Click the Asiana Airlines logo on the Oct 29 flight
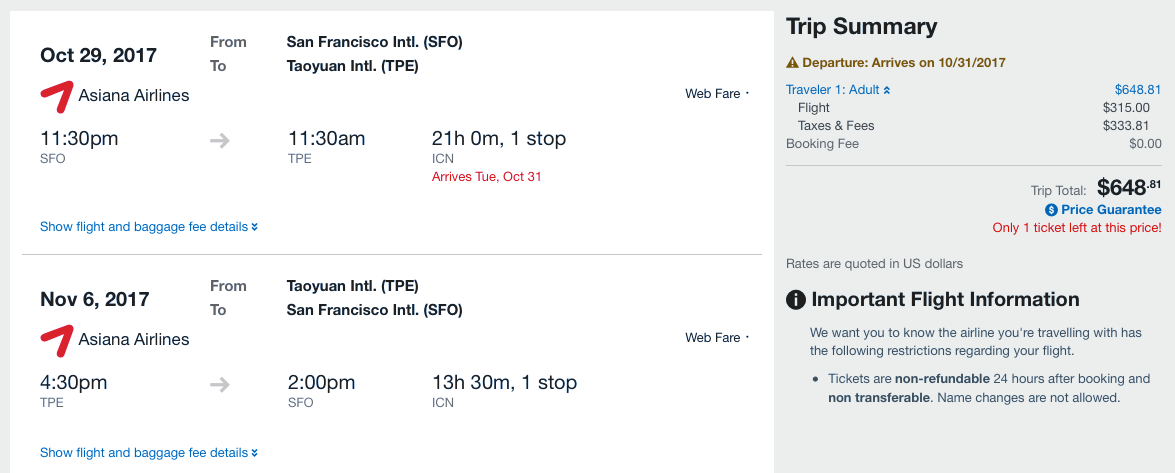Screen dimensions: 1175x473 (56, 96)
